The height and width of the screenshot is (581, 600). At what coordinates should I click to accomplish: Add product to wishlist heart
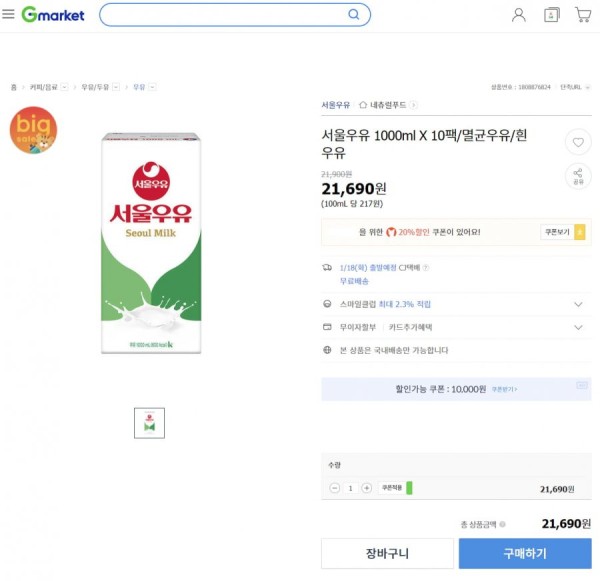[x=578, y=142]
